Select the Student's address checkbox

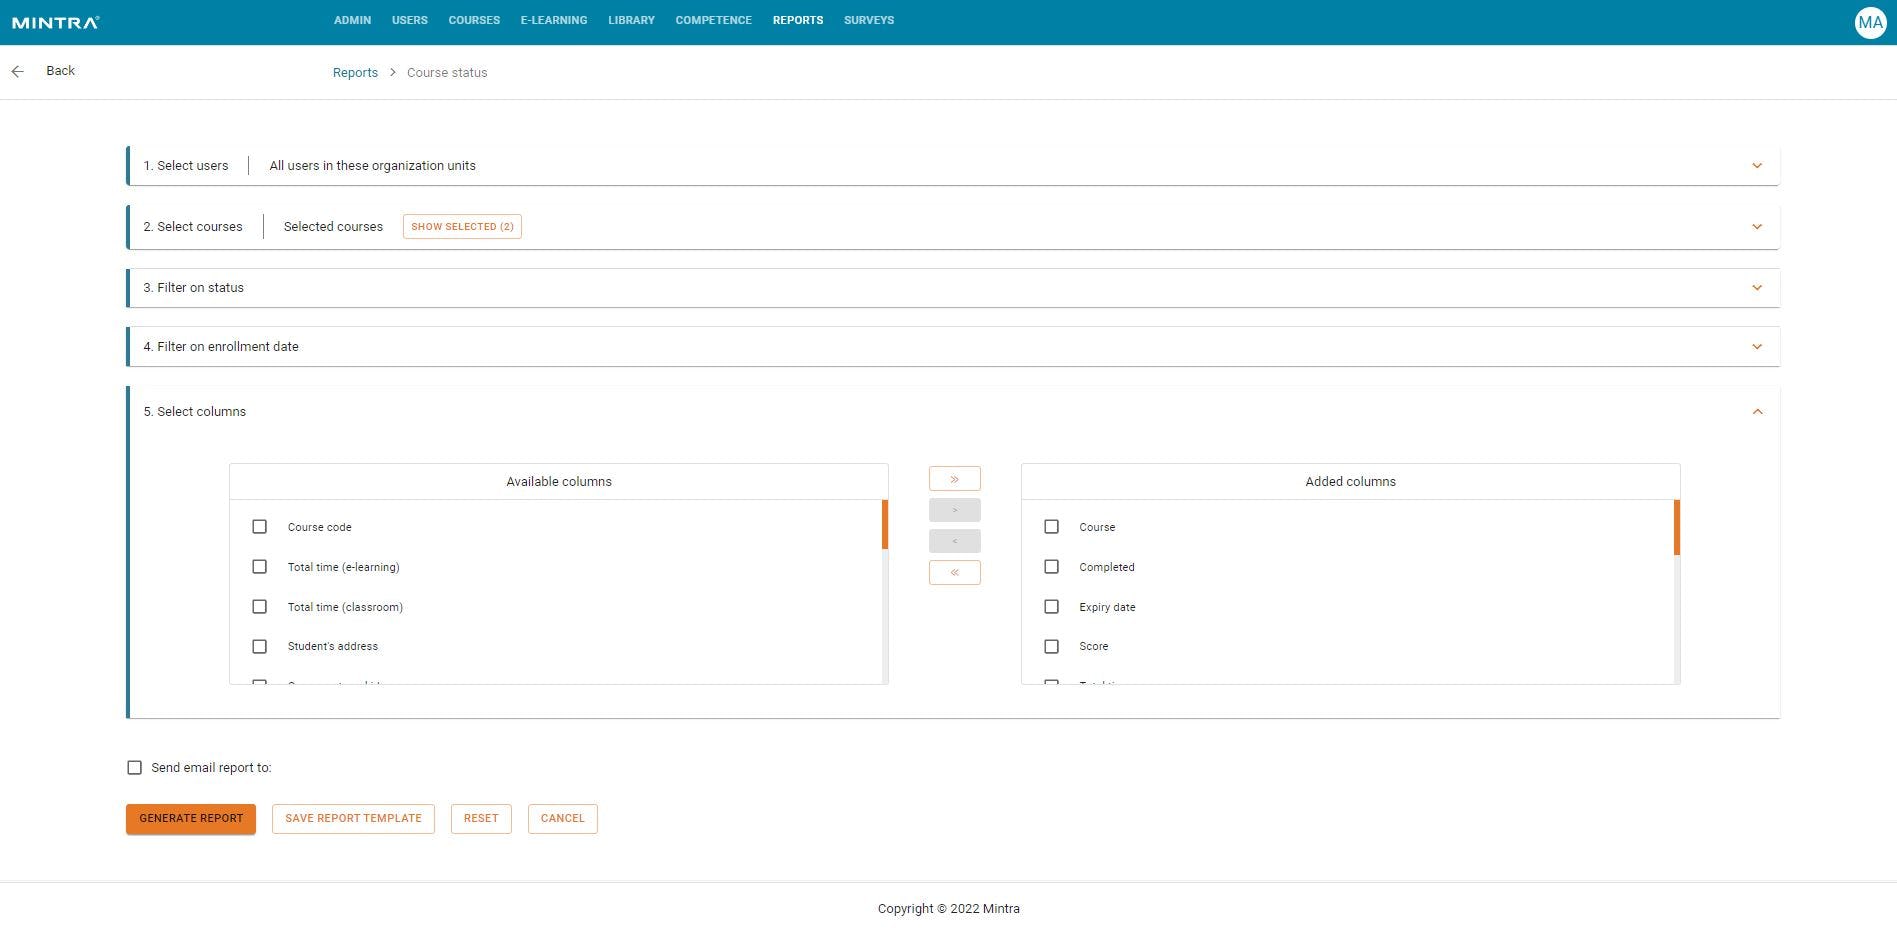tap(260, 646)
